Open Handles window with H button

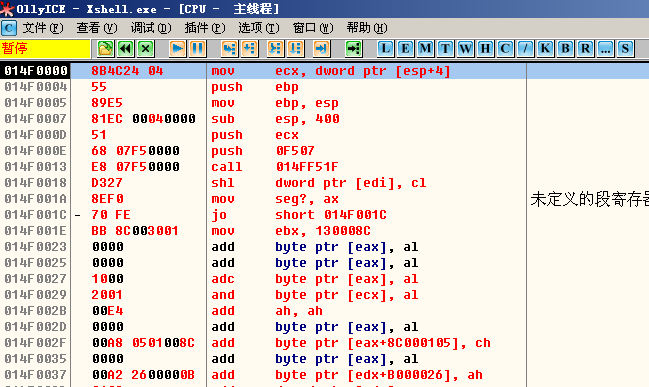[x=485, y=49]
